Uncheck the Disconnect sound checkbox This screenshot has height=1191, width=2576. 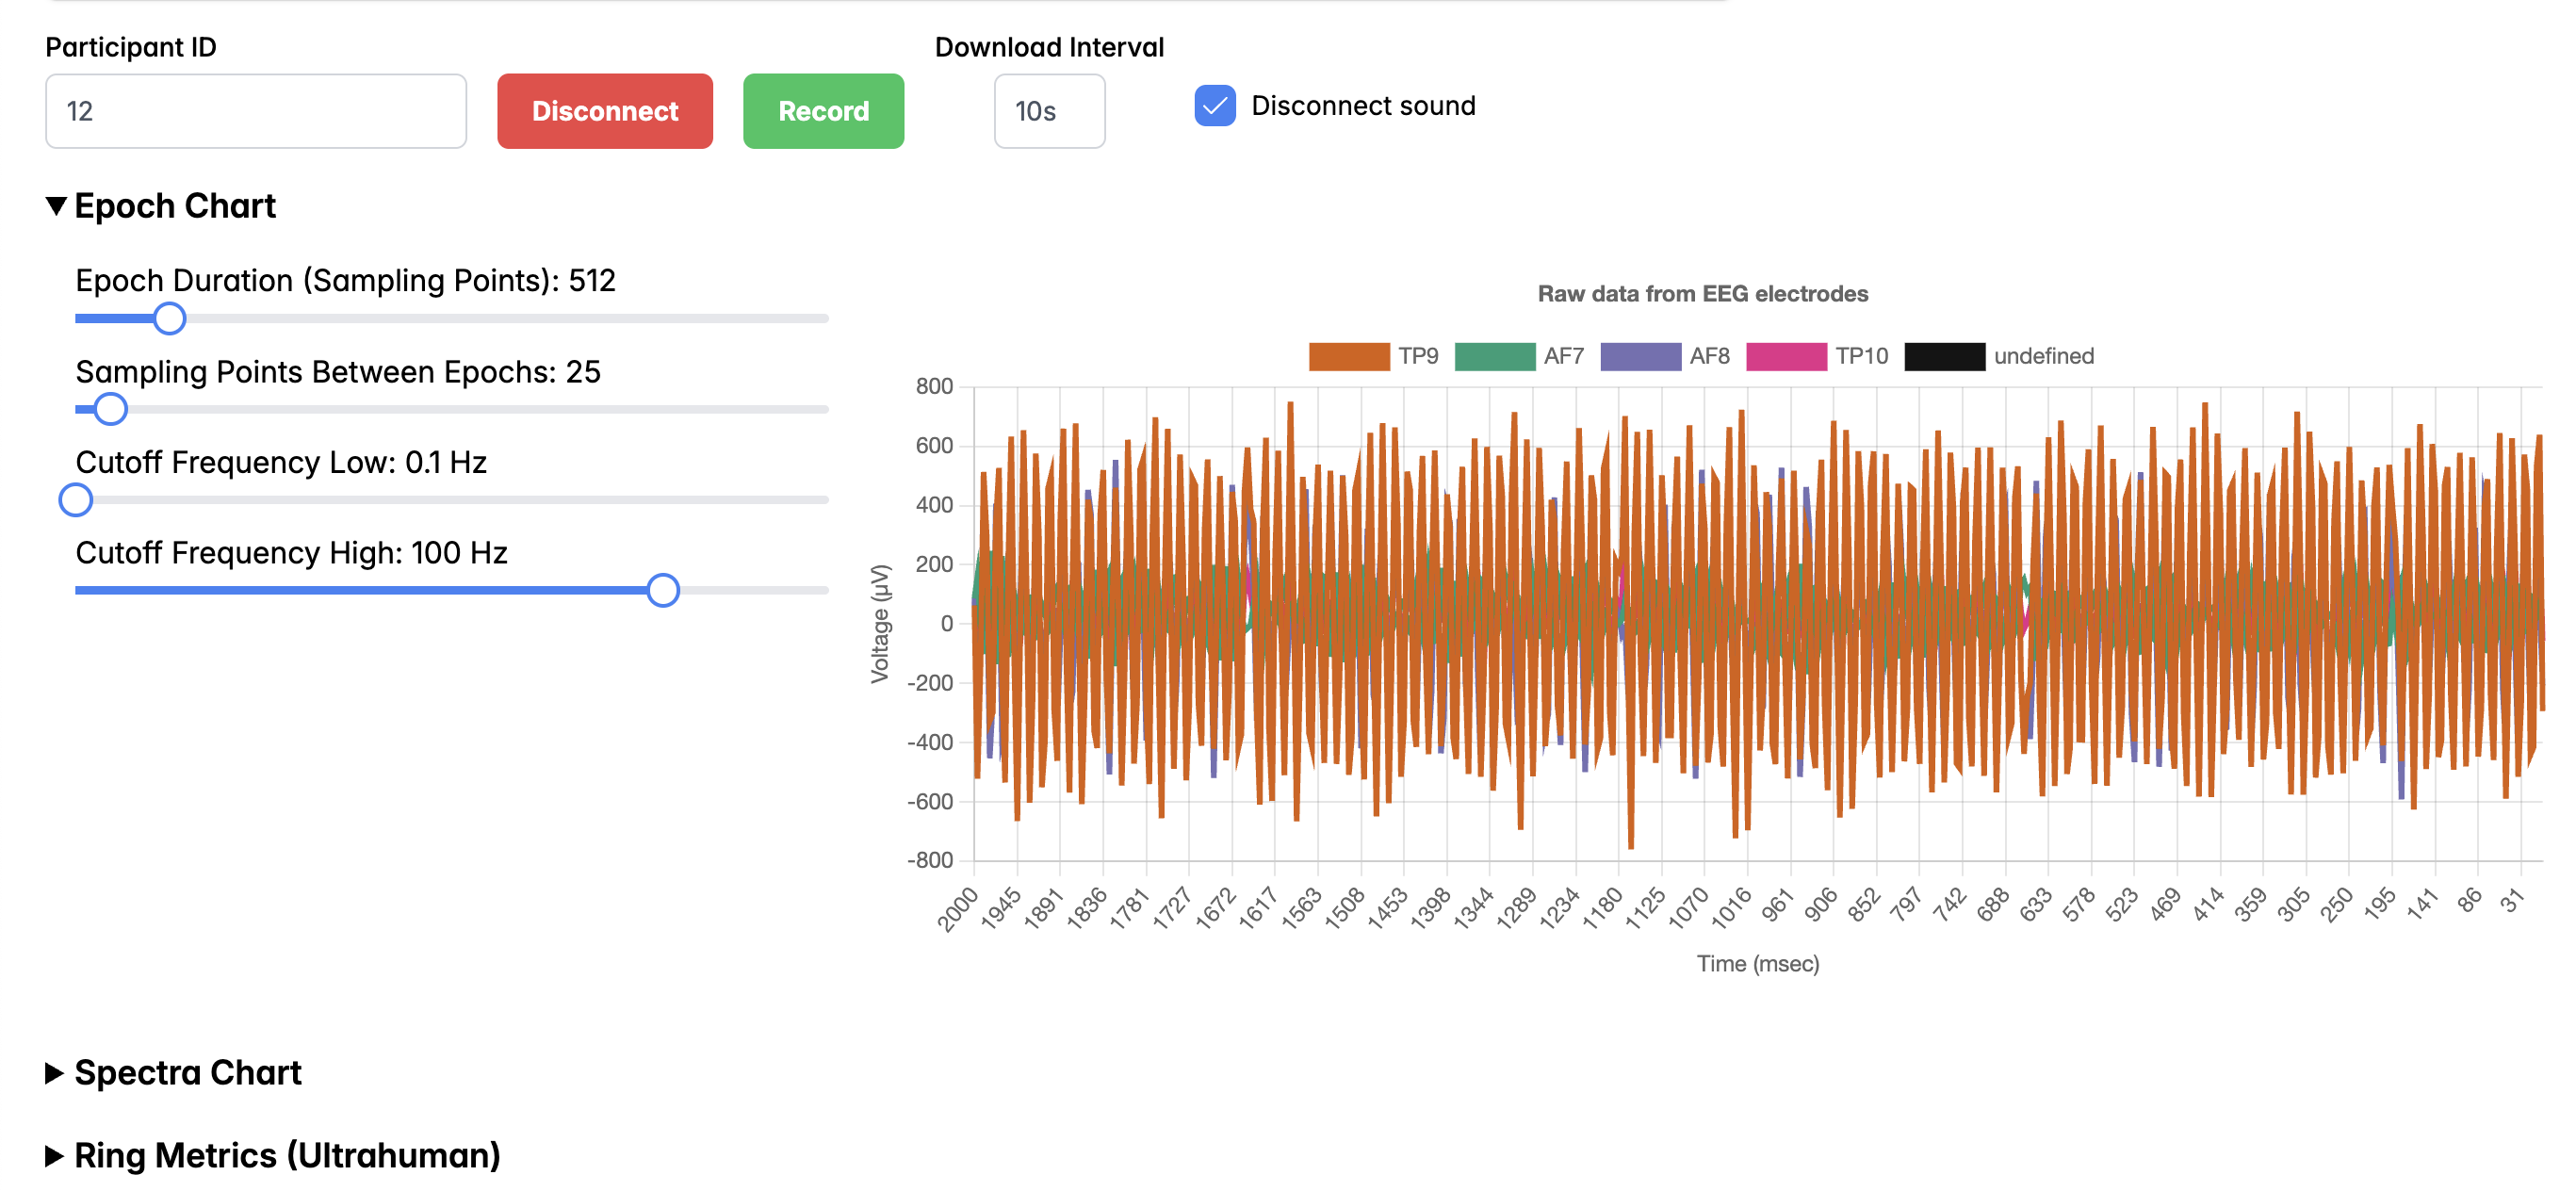click(1214, 106)
